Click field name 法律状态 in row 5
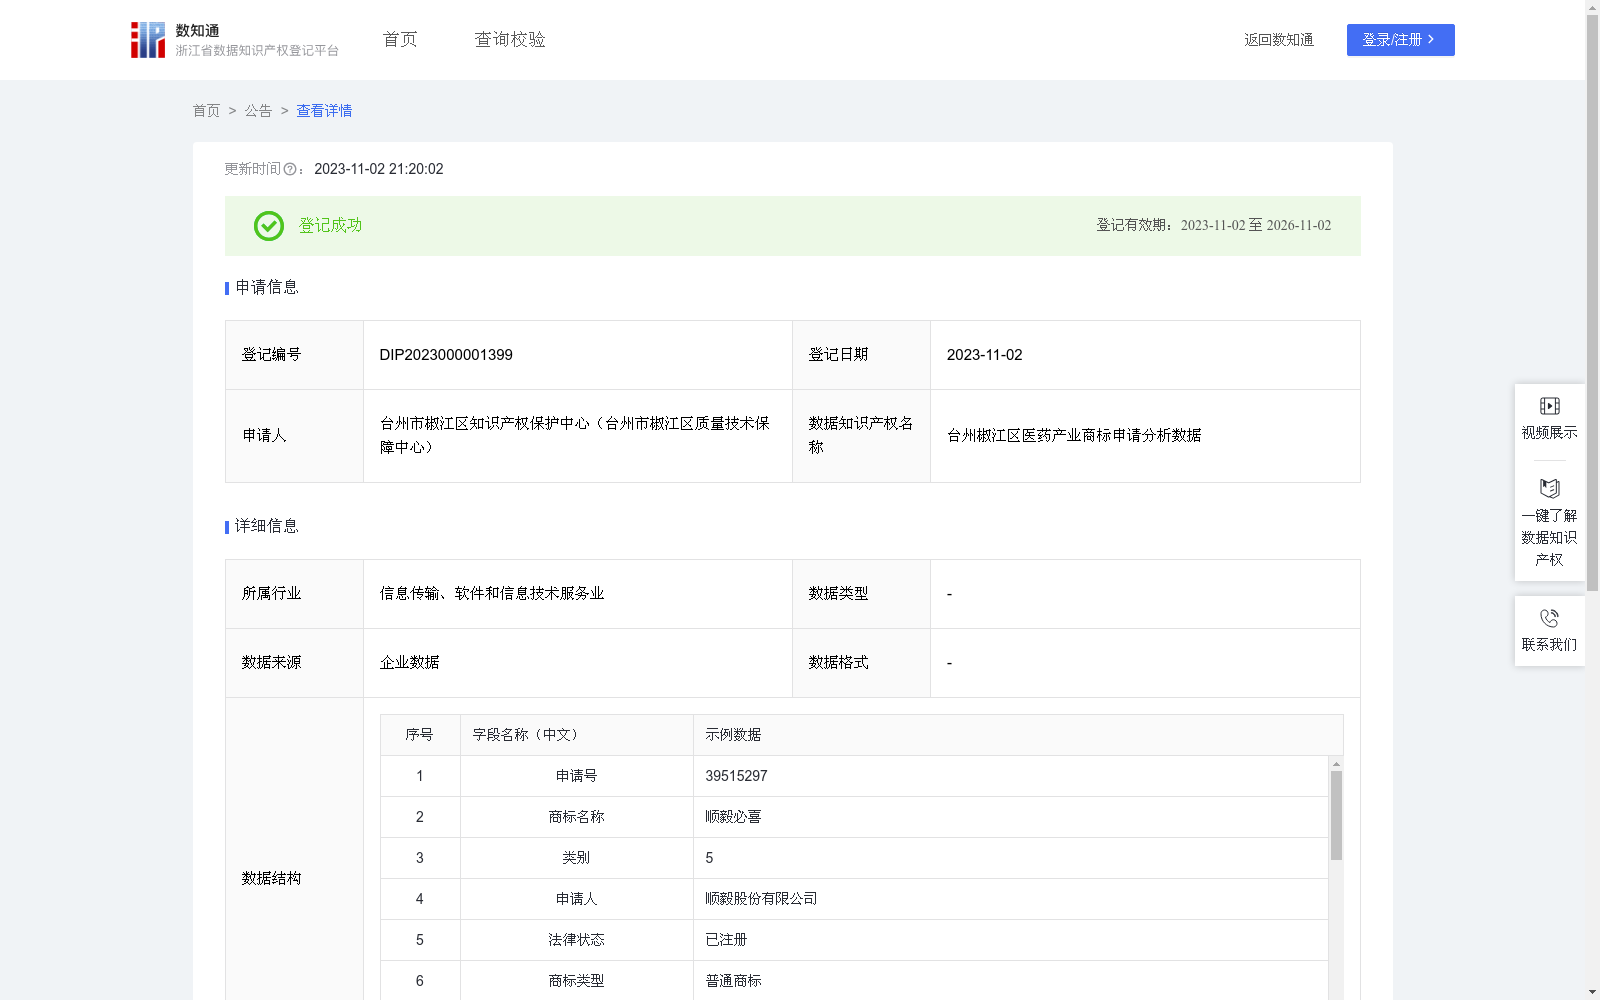Screen dimensions: 1600x1000 (x=577, y=940)
